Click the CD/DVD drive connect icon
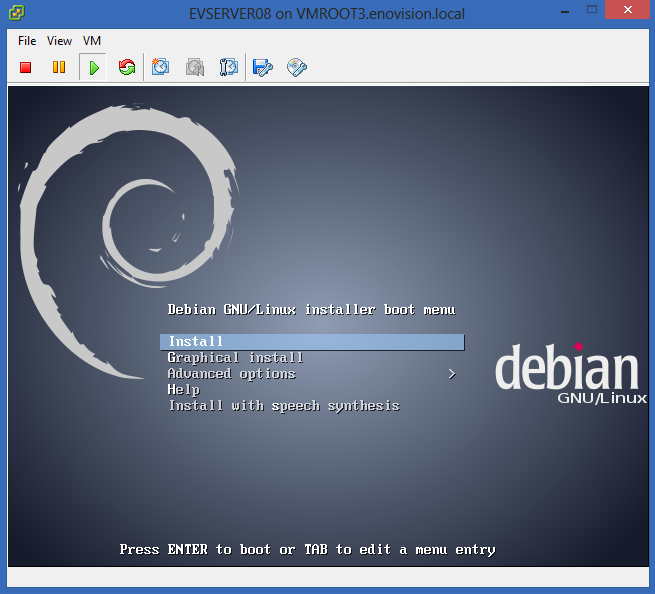The image size is (655, 594). coord(297,67)
